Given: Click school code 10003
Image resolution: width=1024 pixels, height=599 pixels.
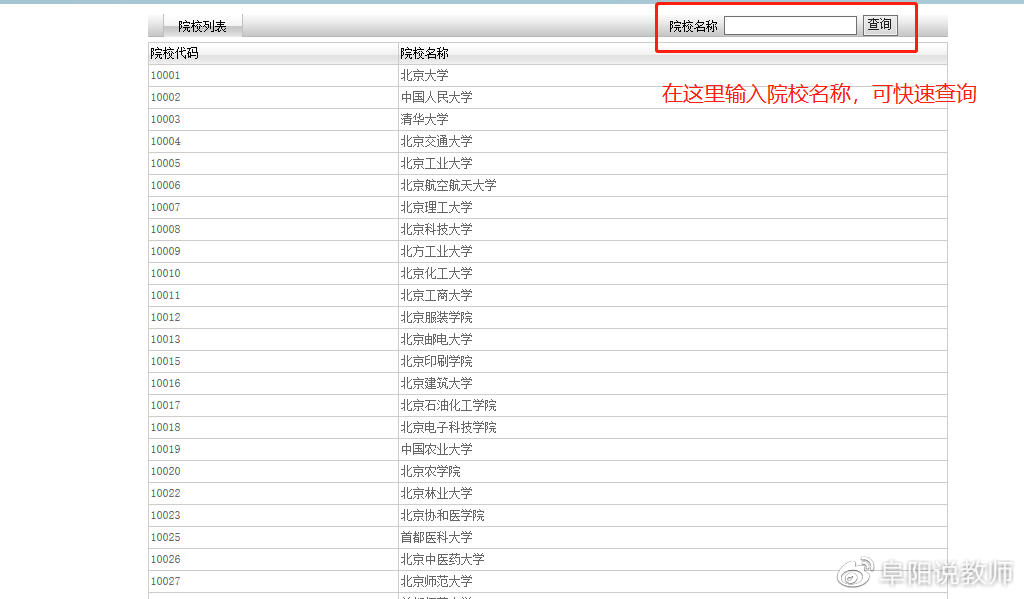Looking at the screenshot, I should click(x=165, y=120).
